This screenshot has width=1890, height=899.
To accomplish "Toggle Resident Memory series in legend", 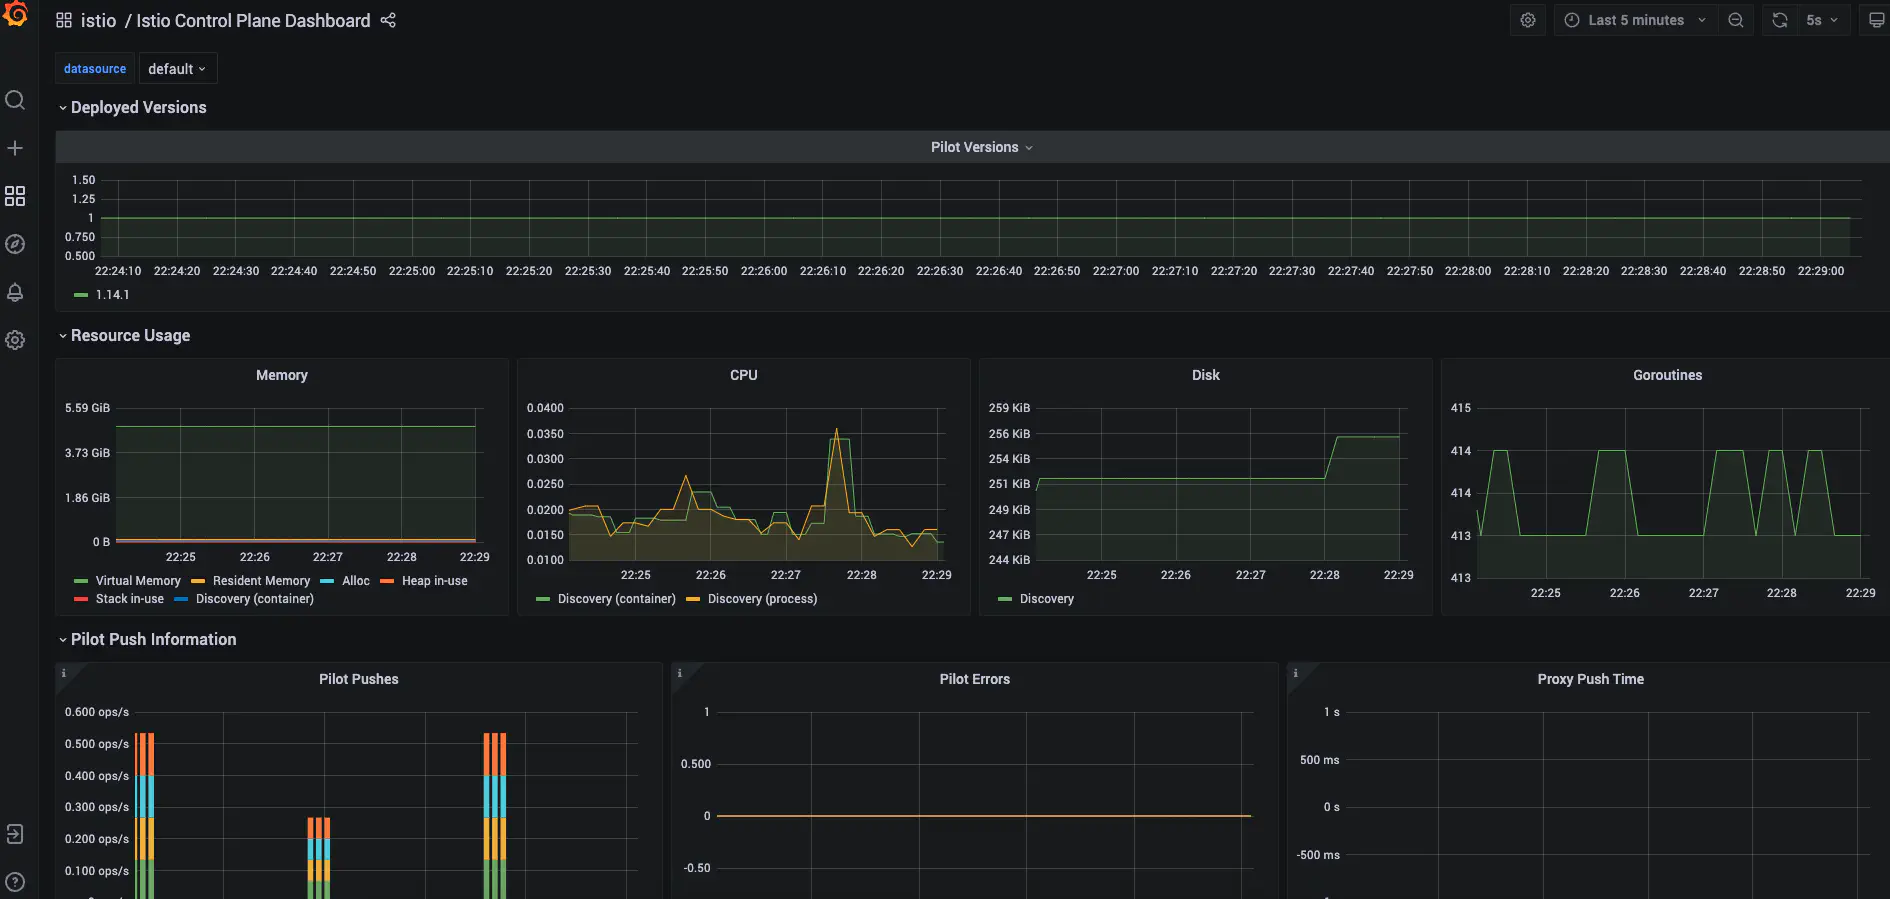I will (x=261, y=581).
